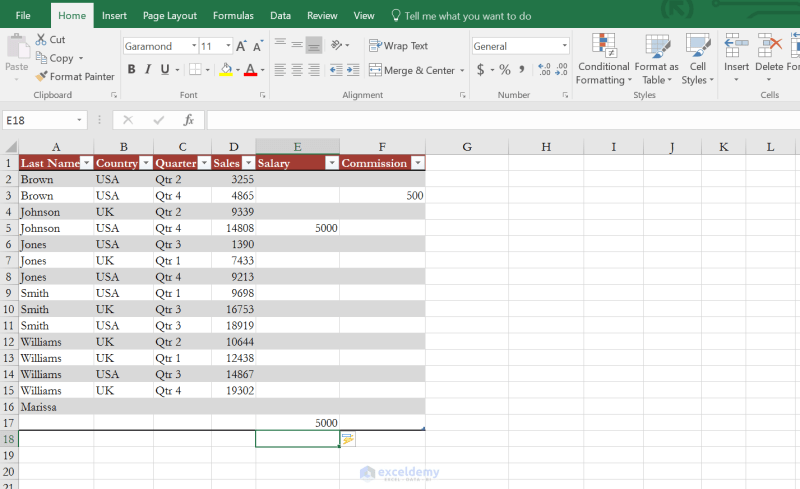This screenshot has width=800, height=489.
Task: Click Insert Function fx icon
Action: click(x=189, y=120)
